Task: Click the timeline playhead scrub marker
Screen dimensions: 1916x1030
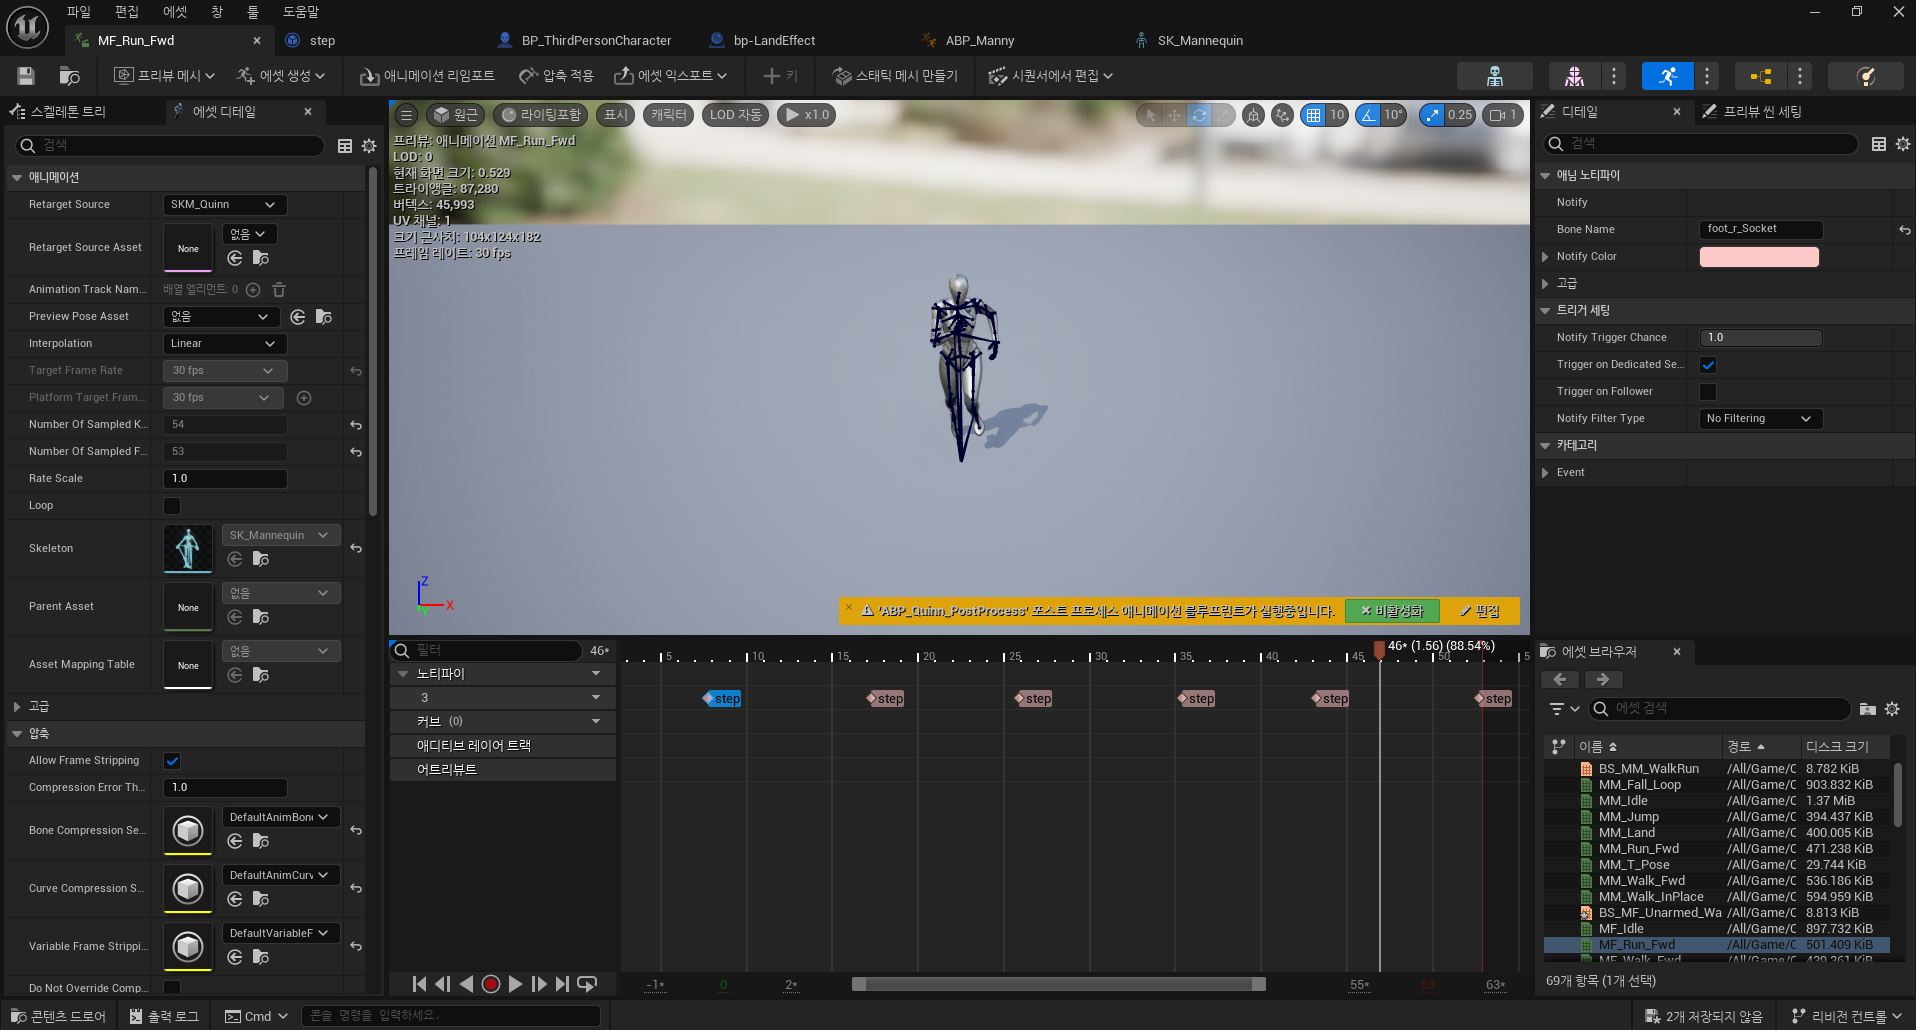Action: click(x=1380, y=650)
